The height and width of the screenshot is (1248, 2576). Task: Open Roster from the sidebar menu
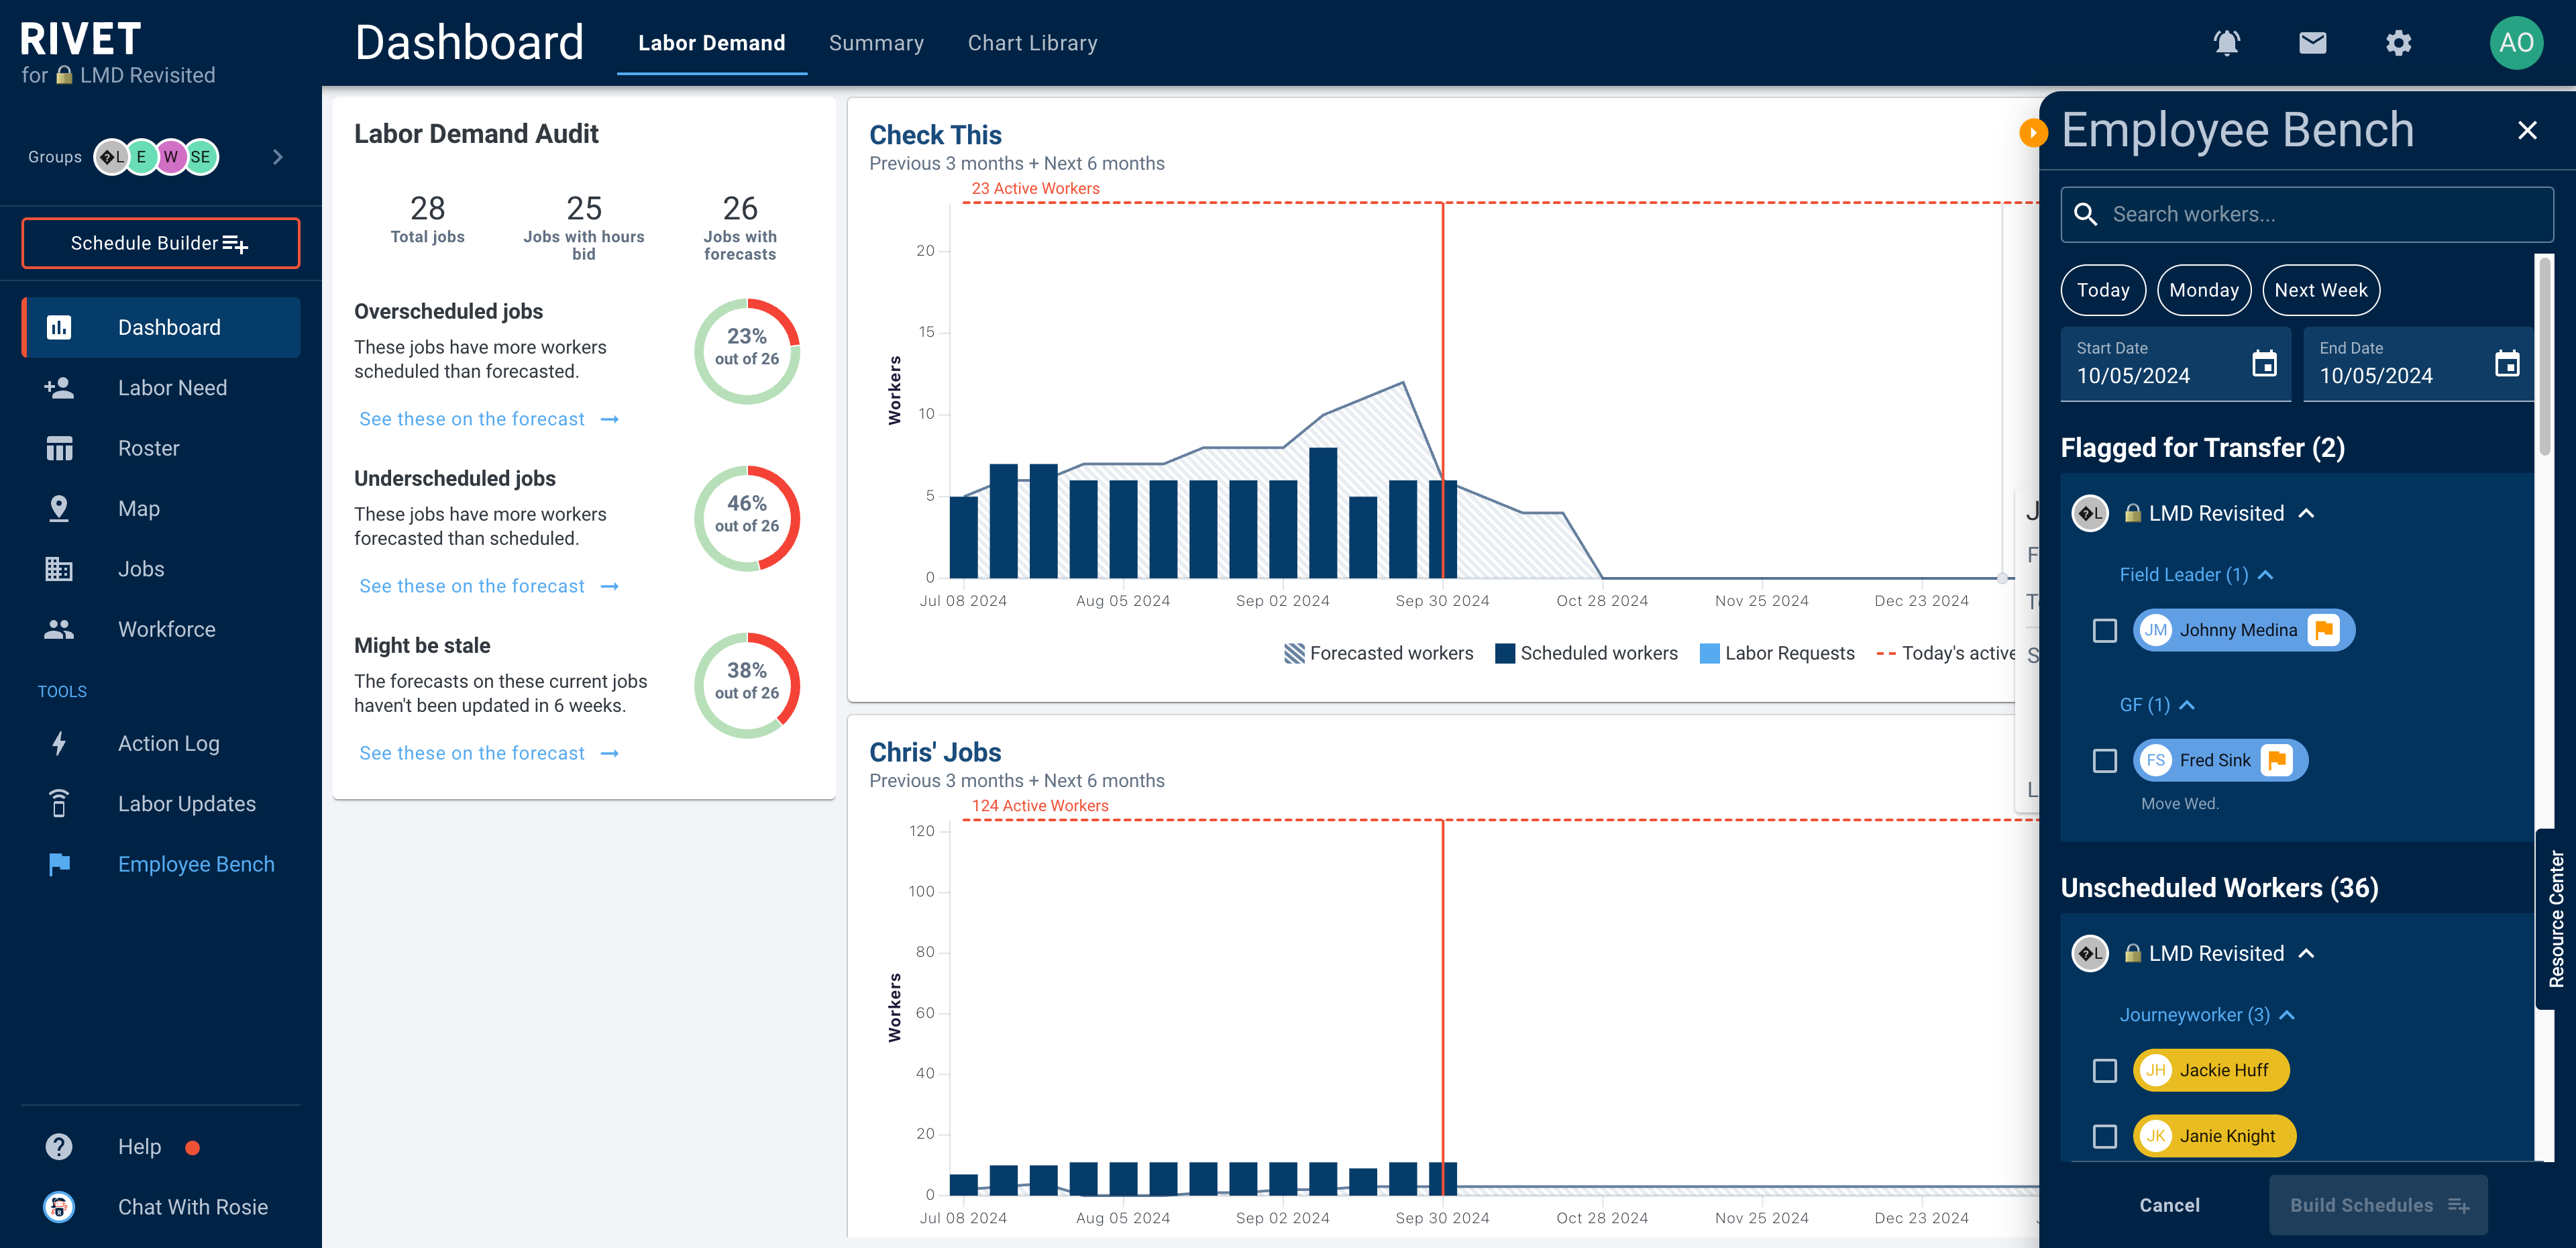[161, 448]
